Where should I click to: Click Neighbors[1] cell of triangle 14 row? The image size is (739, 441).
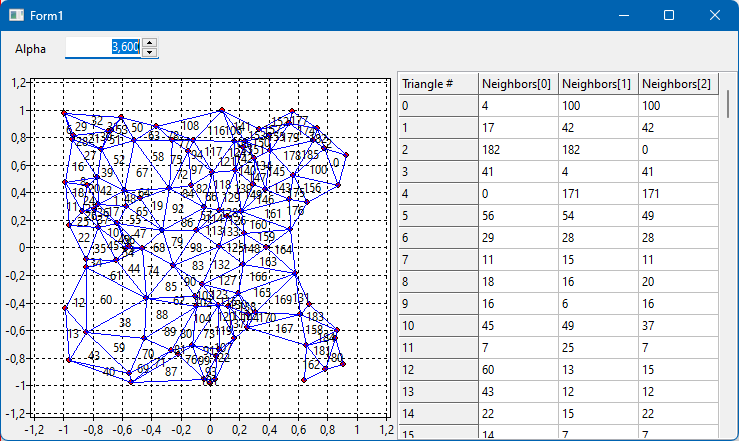(599, 414)
